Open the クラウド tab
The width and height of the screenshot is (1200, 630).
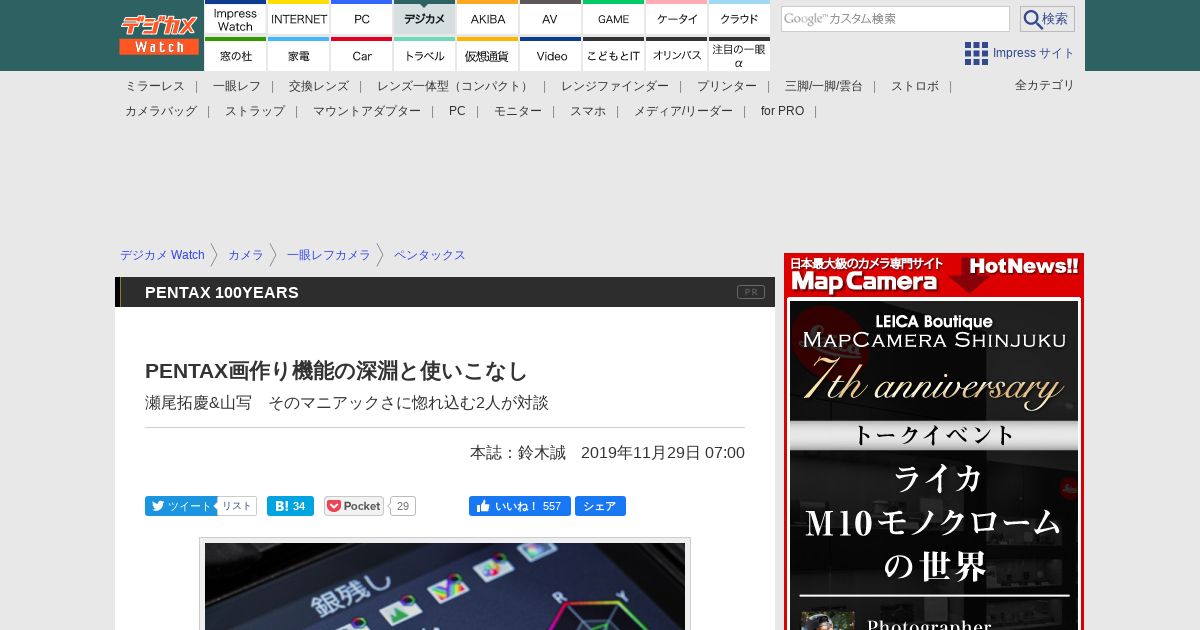click(739, 18)
